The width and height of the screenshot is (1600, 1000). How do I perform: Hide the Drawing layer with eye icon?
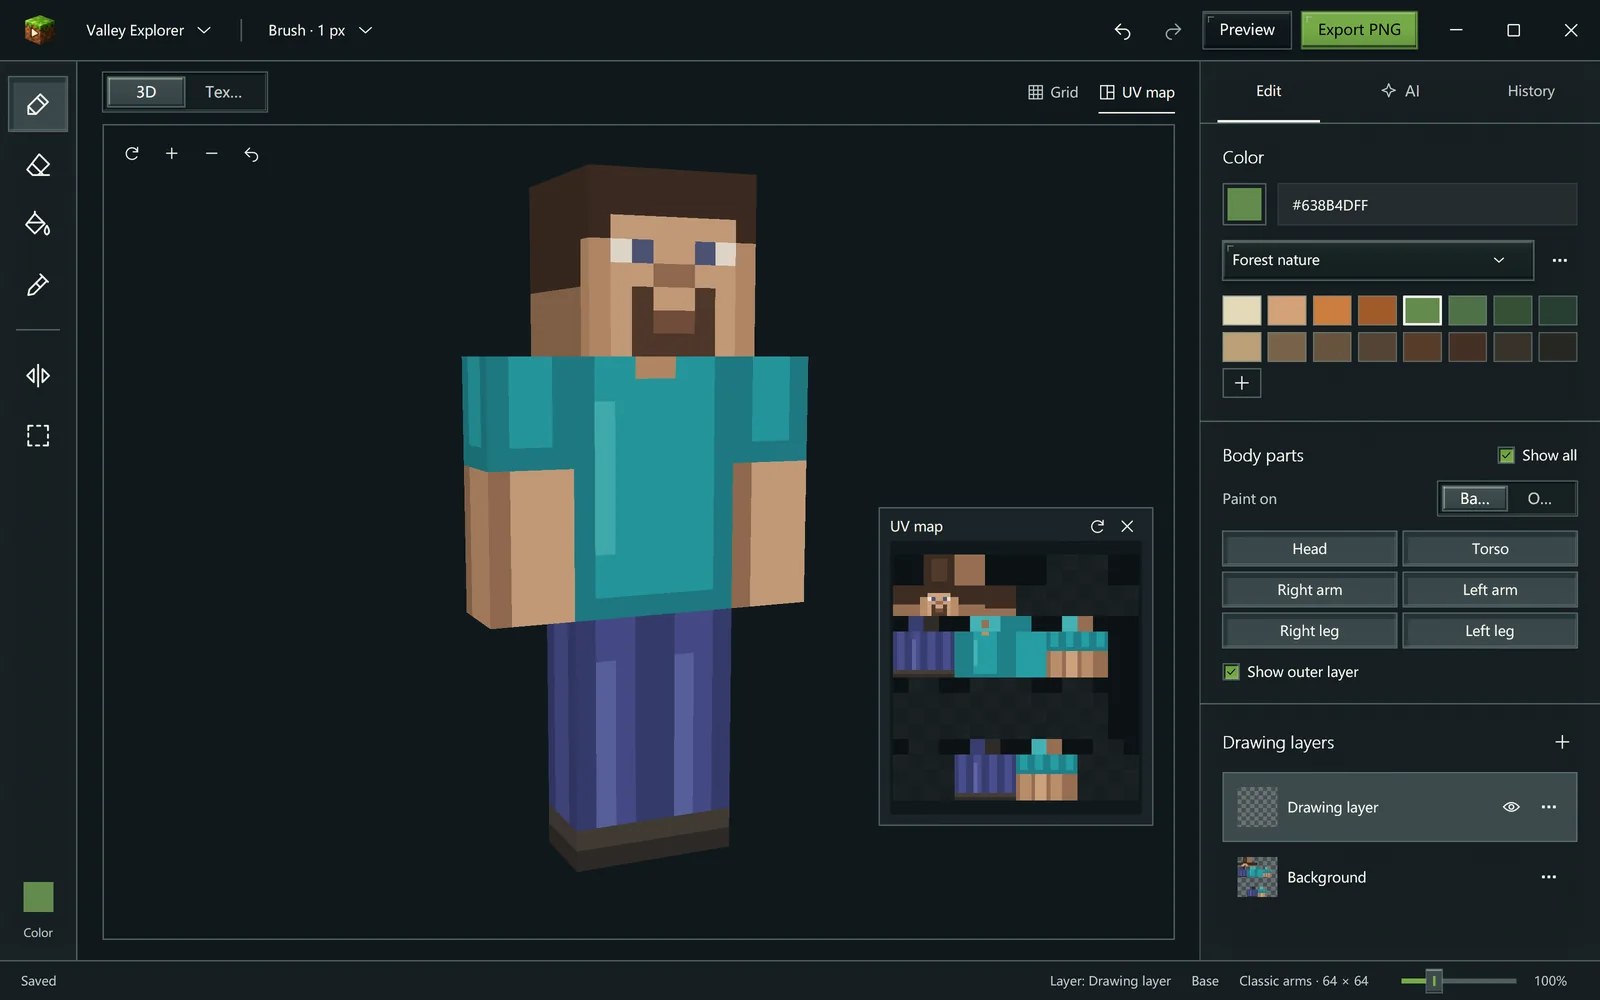[x=1511, y=807]
